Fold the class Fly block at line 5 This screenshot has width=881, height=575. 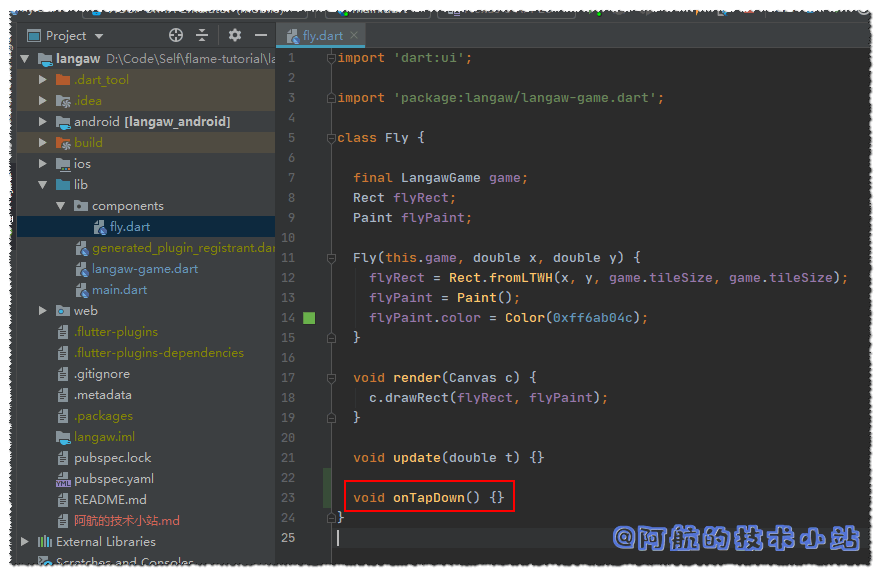pyautogui.click(x=331, y=138)
